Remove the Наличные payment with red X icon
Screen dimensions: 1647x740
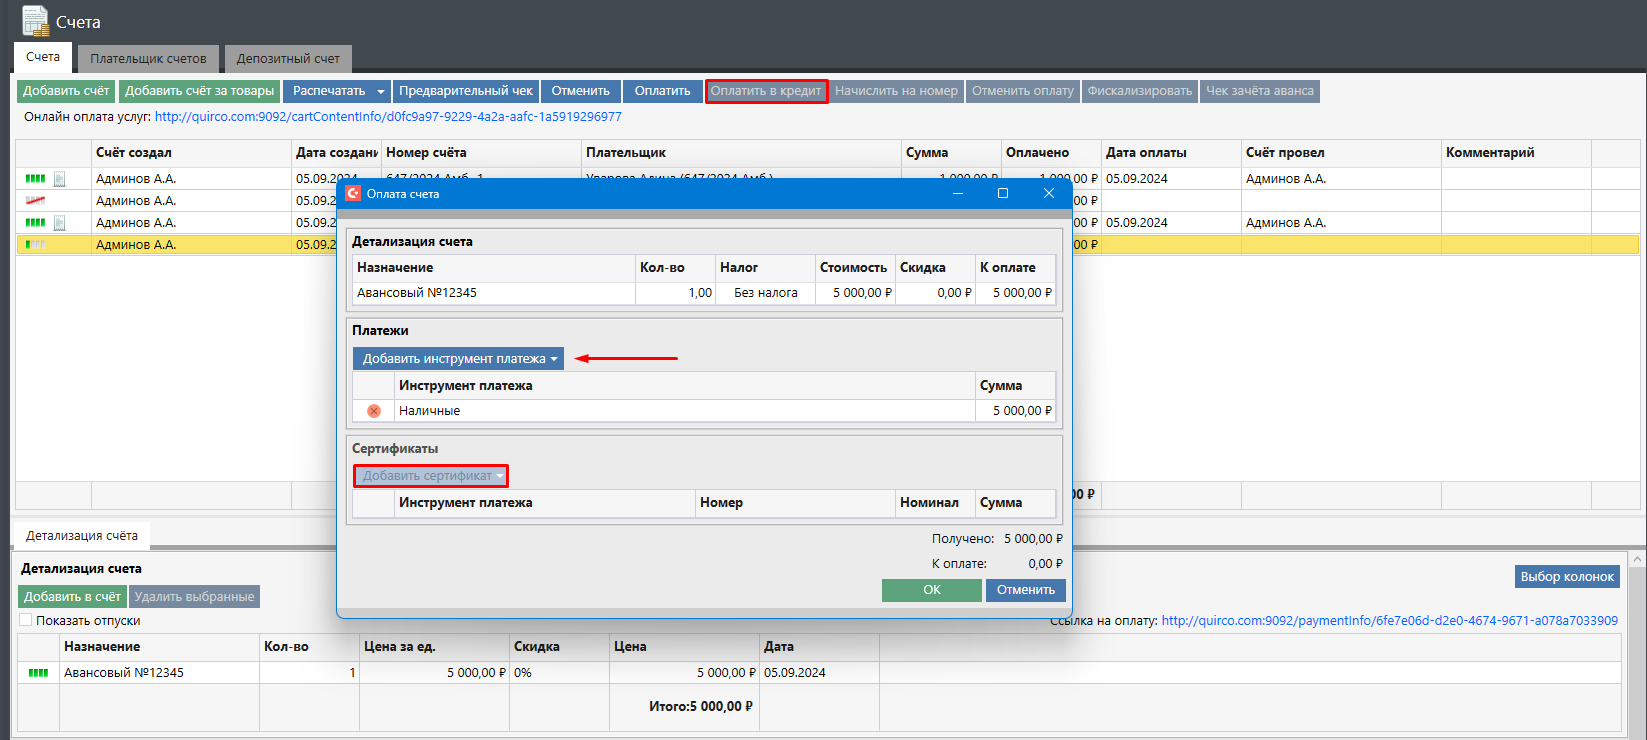(374, 411)
